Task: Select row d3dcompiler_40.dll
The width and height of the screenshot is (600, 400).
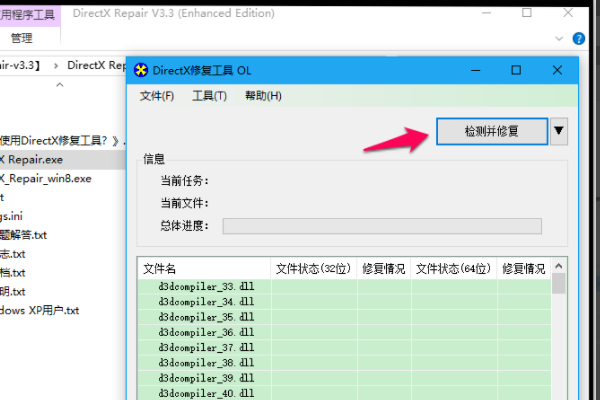Action: 344,393
